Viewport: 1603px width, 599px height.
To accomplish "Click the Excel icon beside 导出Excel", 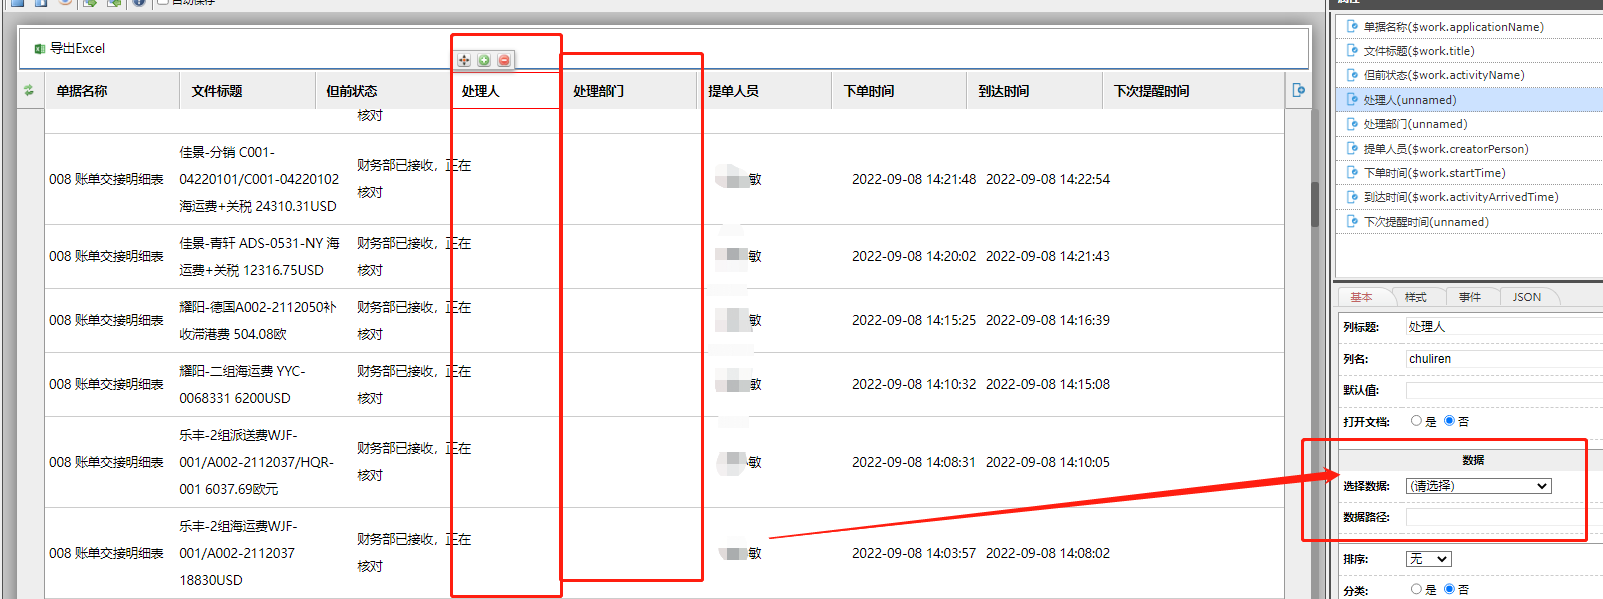I will (40, 49).
